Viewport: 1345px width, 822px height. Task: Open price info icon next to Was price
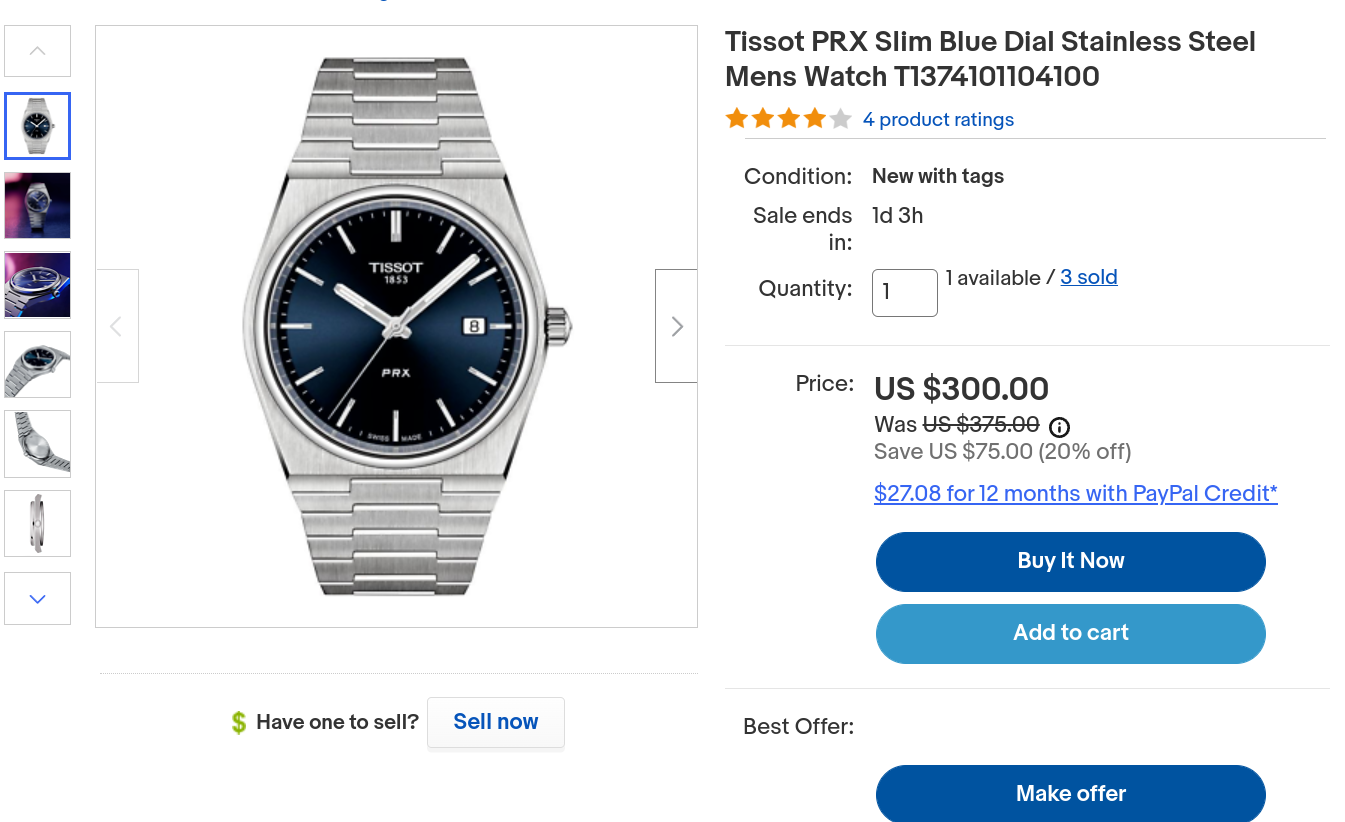(x=1059, y=427)
